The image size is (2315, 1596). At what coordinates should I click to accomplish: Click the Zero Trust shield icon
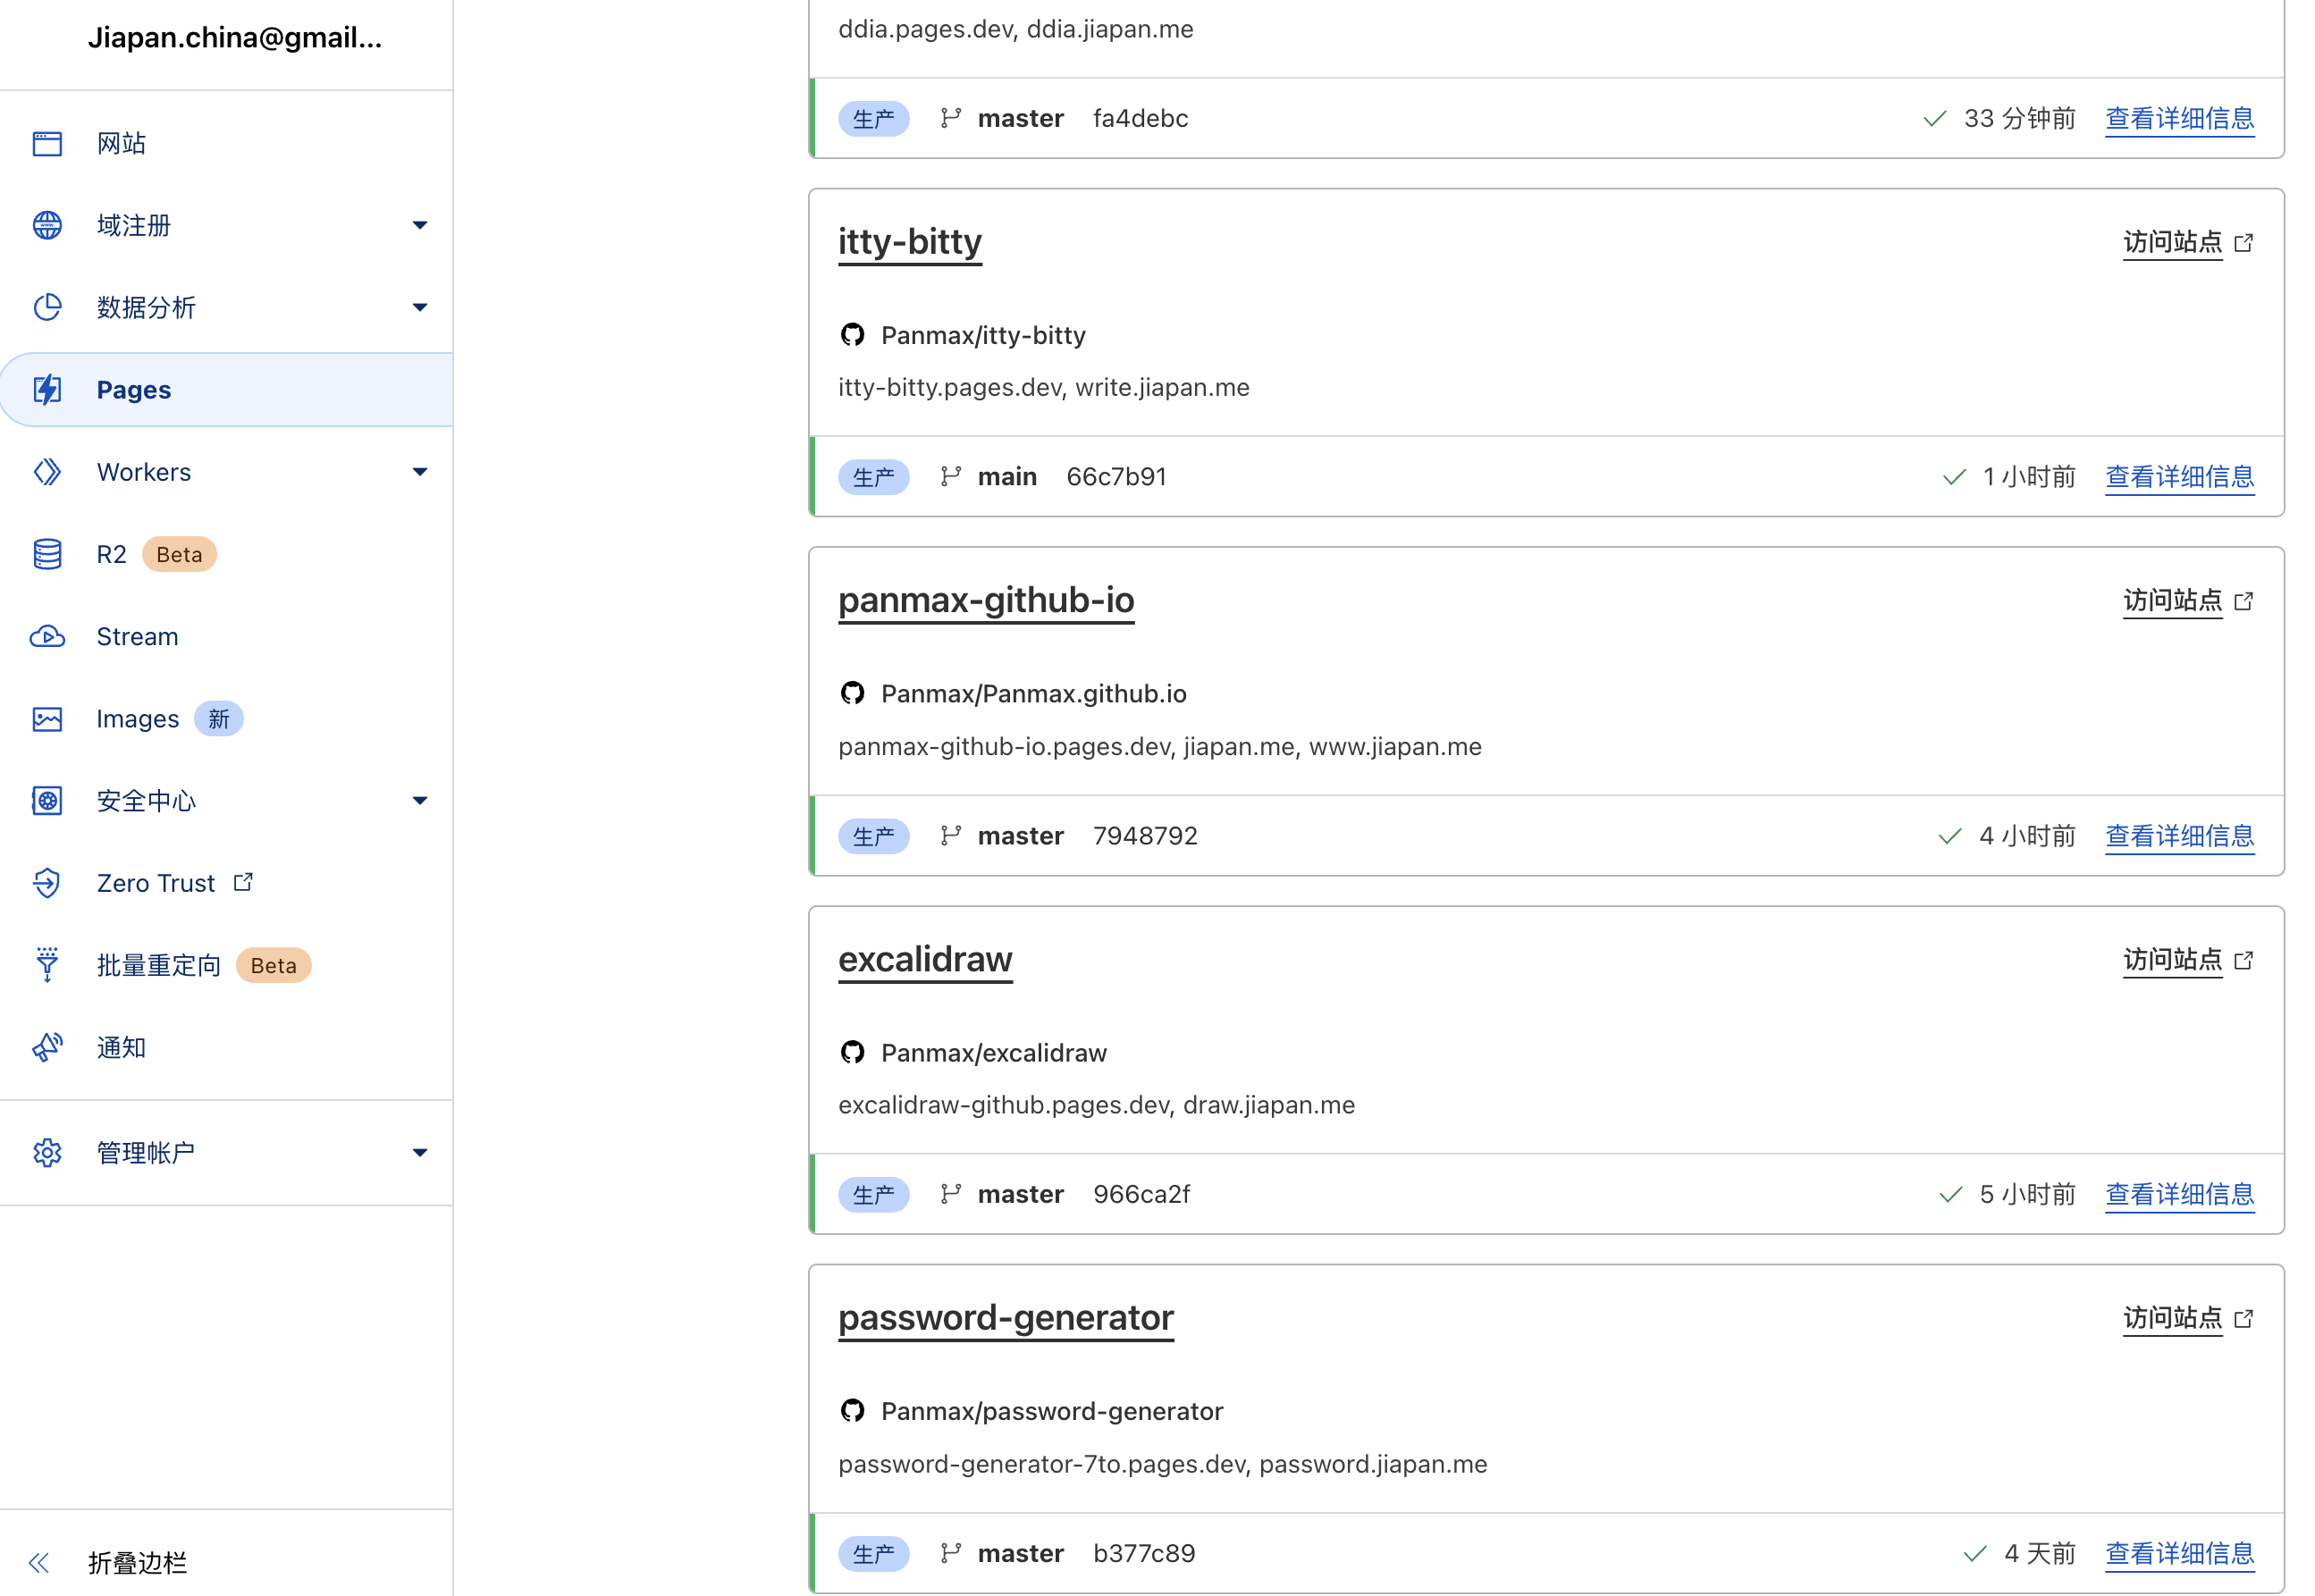47,883
